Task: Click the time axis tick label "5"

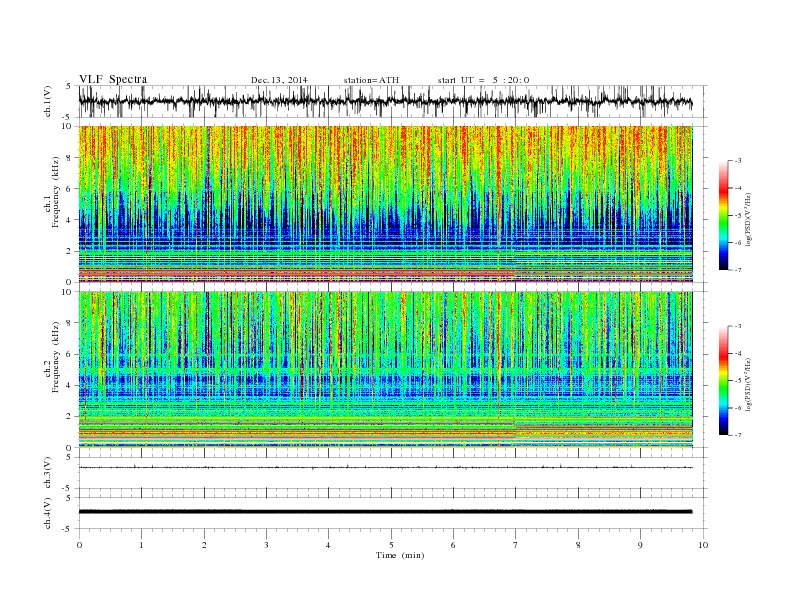Action: [391, 545]
